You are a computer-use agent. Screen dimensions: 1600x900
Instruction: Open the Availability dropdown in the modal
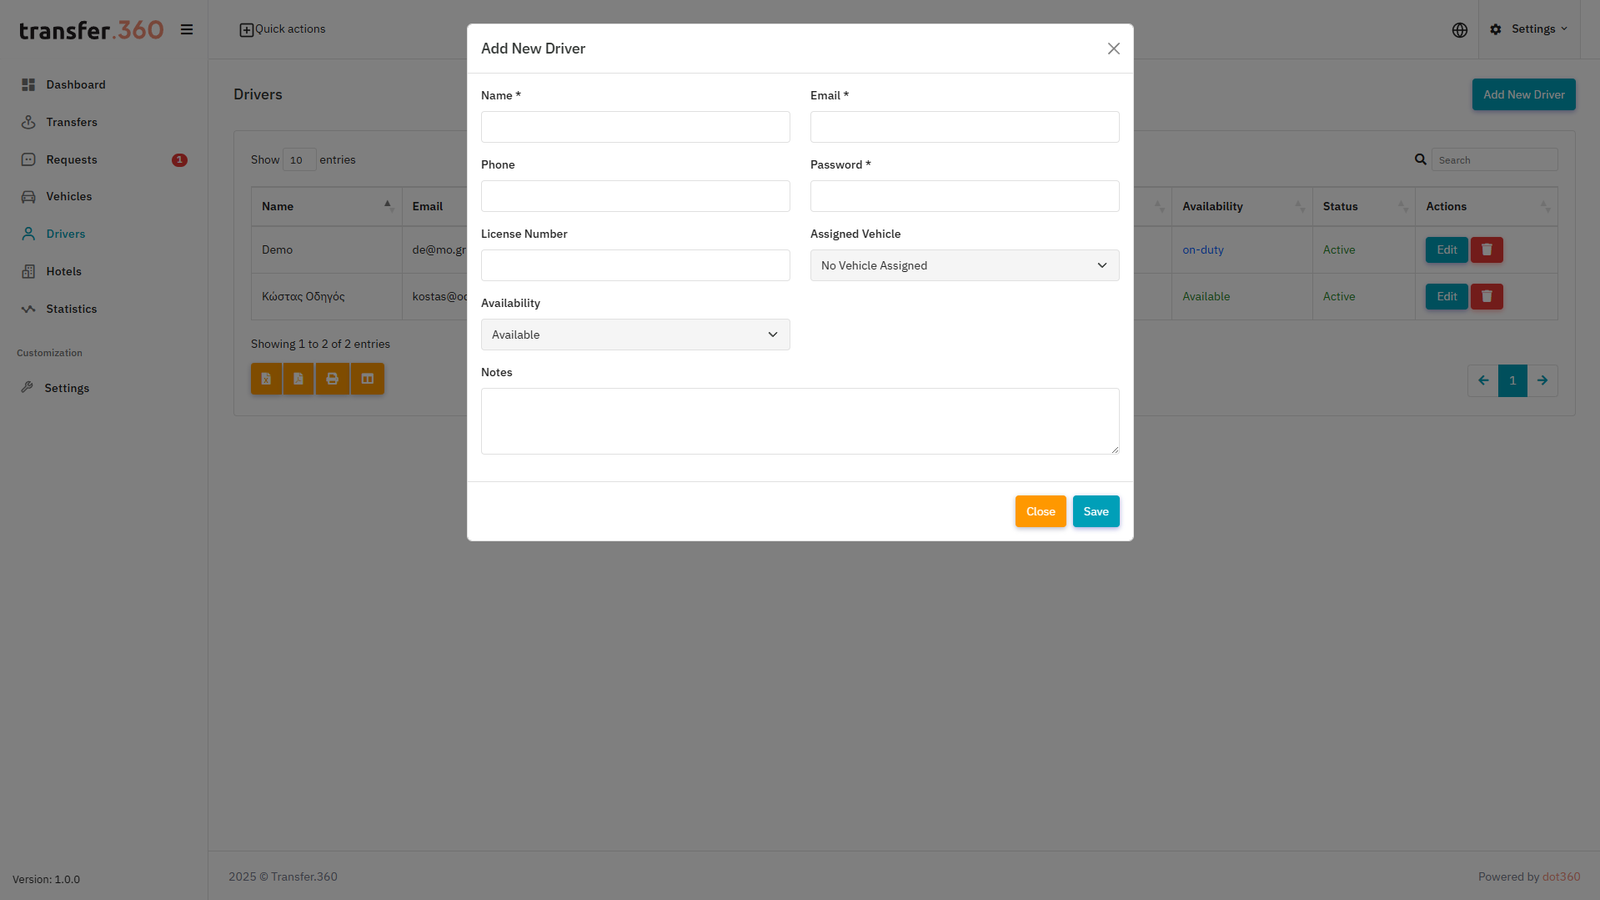(x=634, y=334)
